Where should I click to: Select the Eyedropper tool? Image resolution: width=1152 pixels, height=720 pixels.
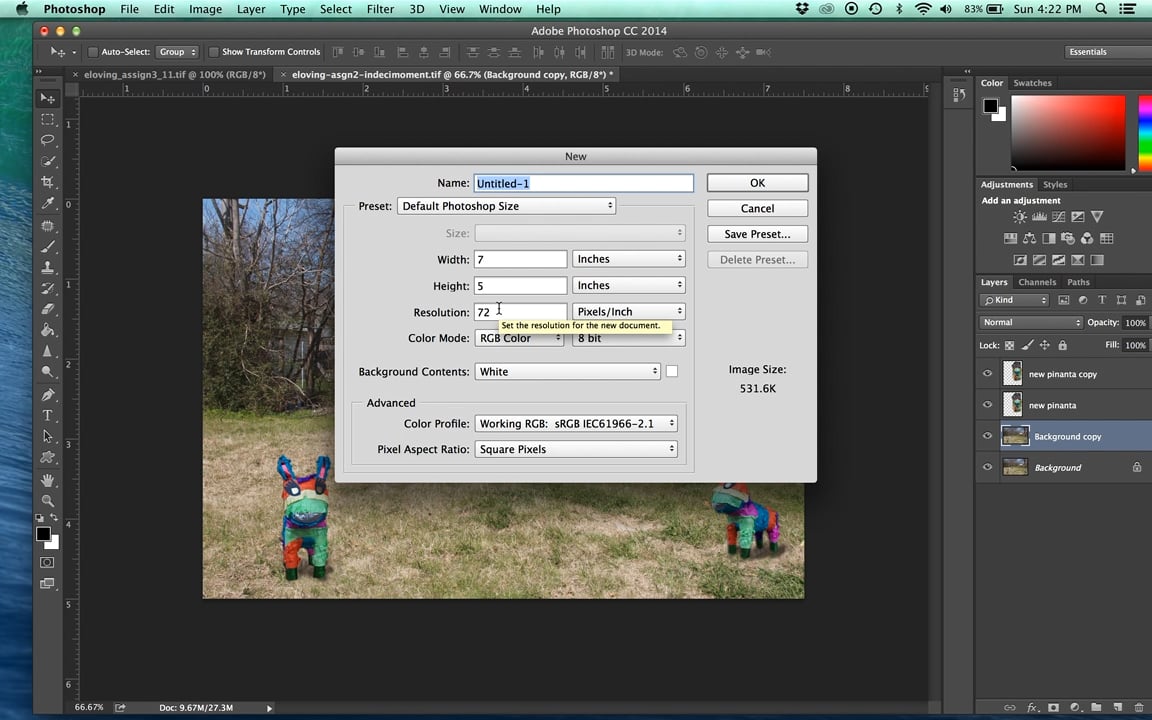tap(48, 203)
